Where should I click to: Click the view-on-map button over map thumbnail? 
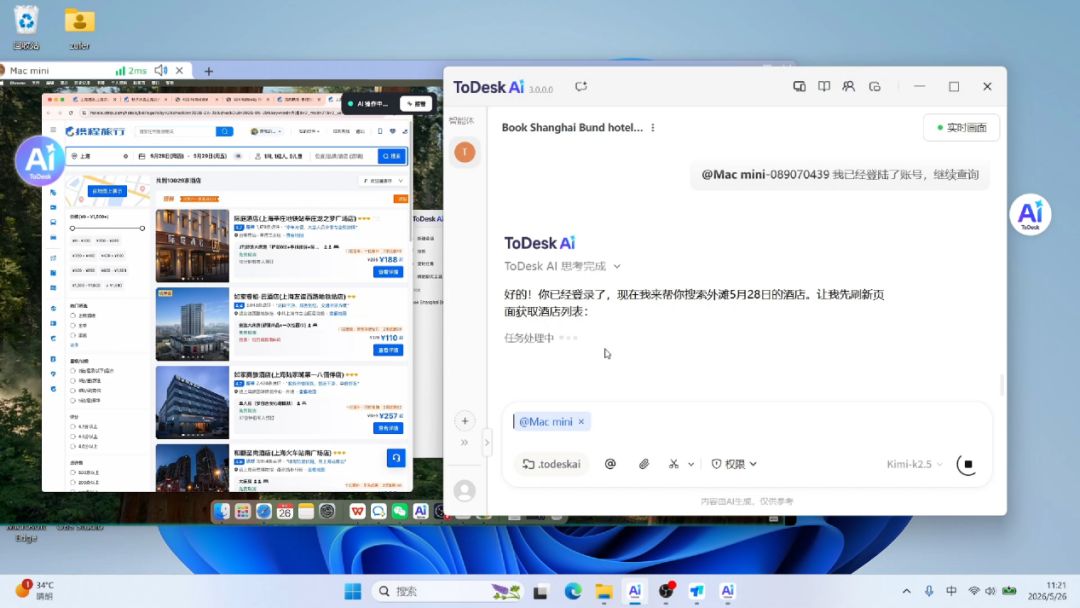coord(107,191)
